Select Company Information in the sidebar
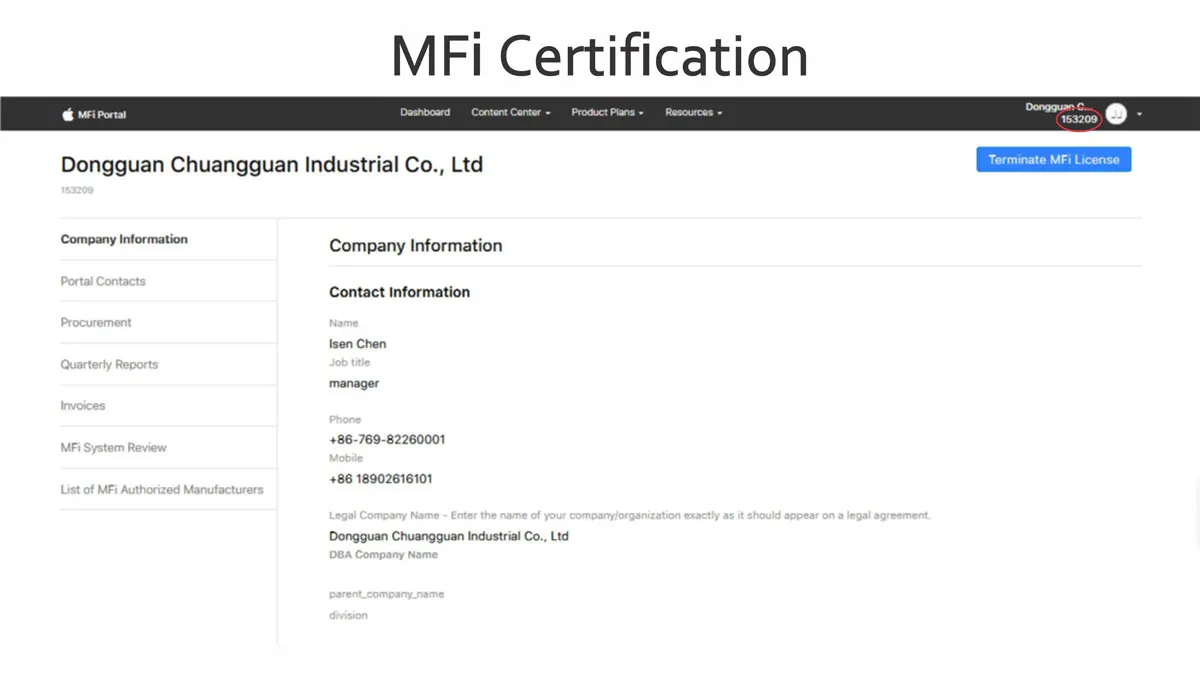The width and height of the screenshot is (1200, 690). tap(124, 239)
